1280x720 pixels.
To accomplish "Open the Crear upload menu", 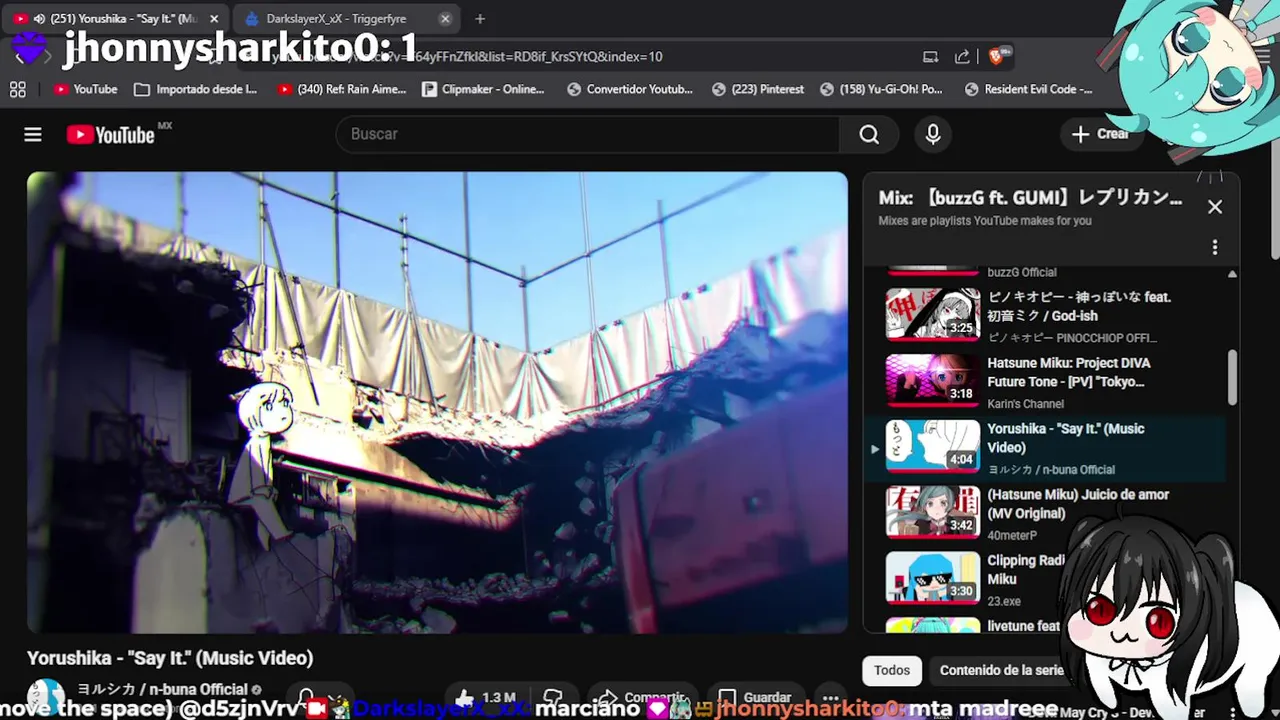I will [x=1101, y=134].
